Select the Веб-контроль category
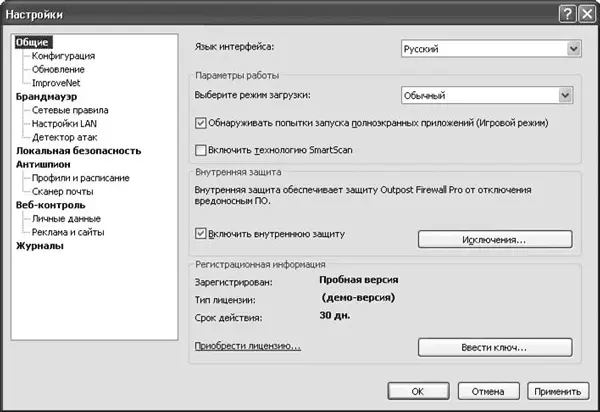 51,205
